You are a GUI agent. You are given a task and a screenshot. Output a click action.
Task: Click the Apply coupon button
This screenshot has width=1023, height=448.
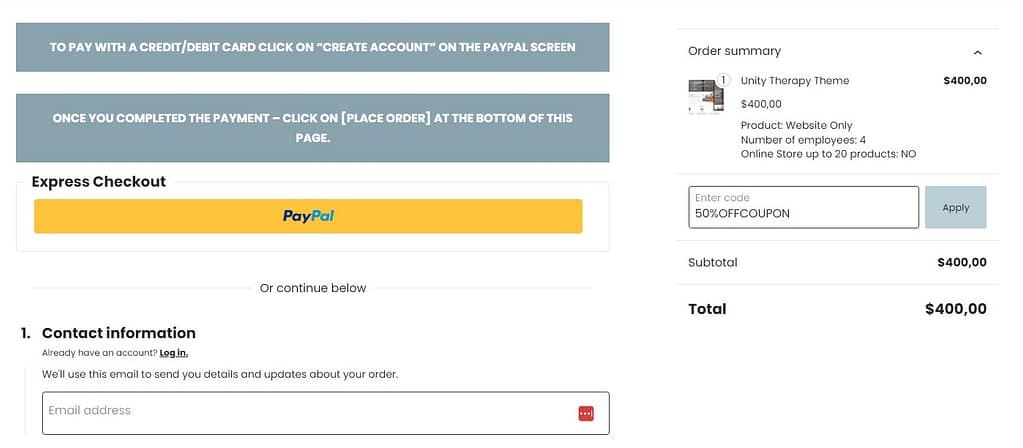tap(955, 207)
